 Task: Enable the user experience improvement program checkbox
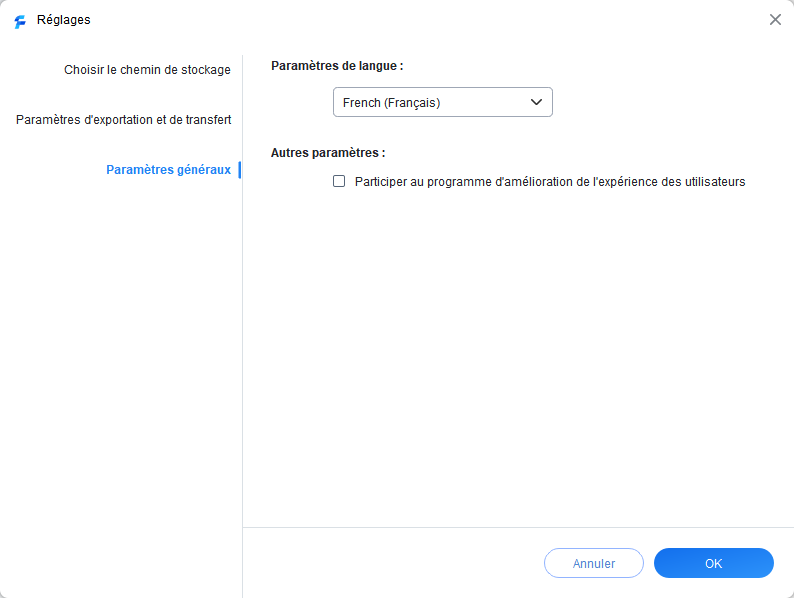(339, 181)
